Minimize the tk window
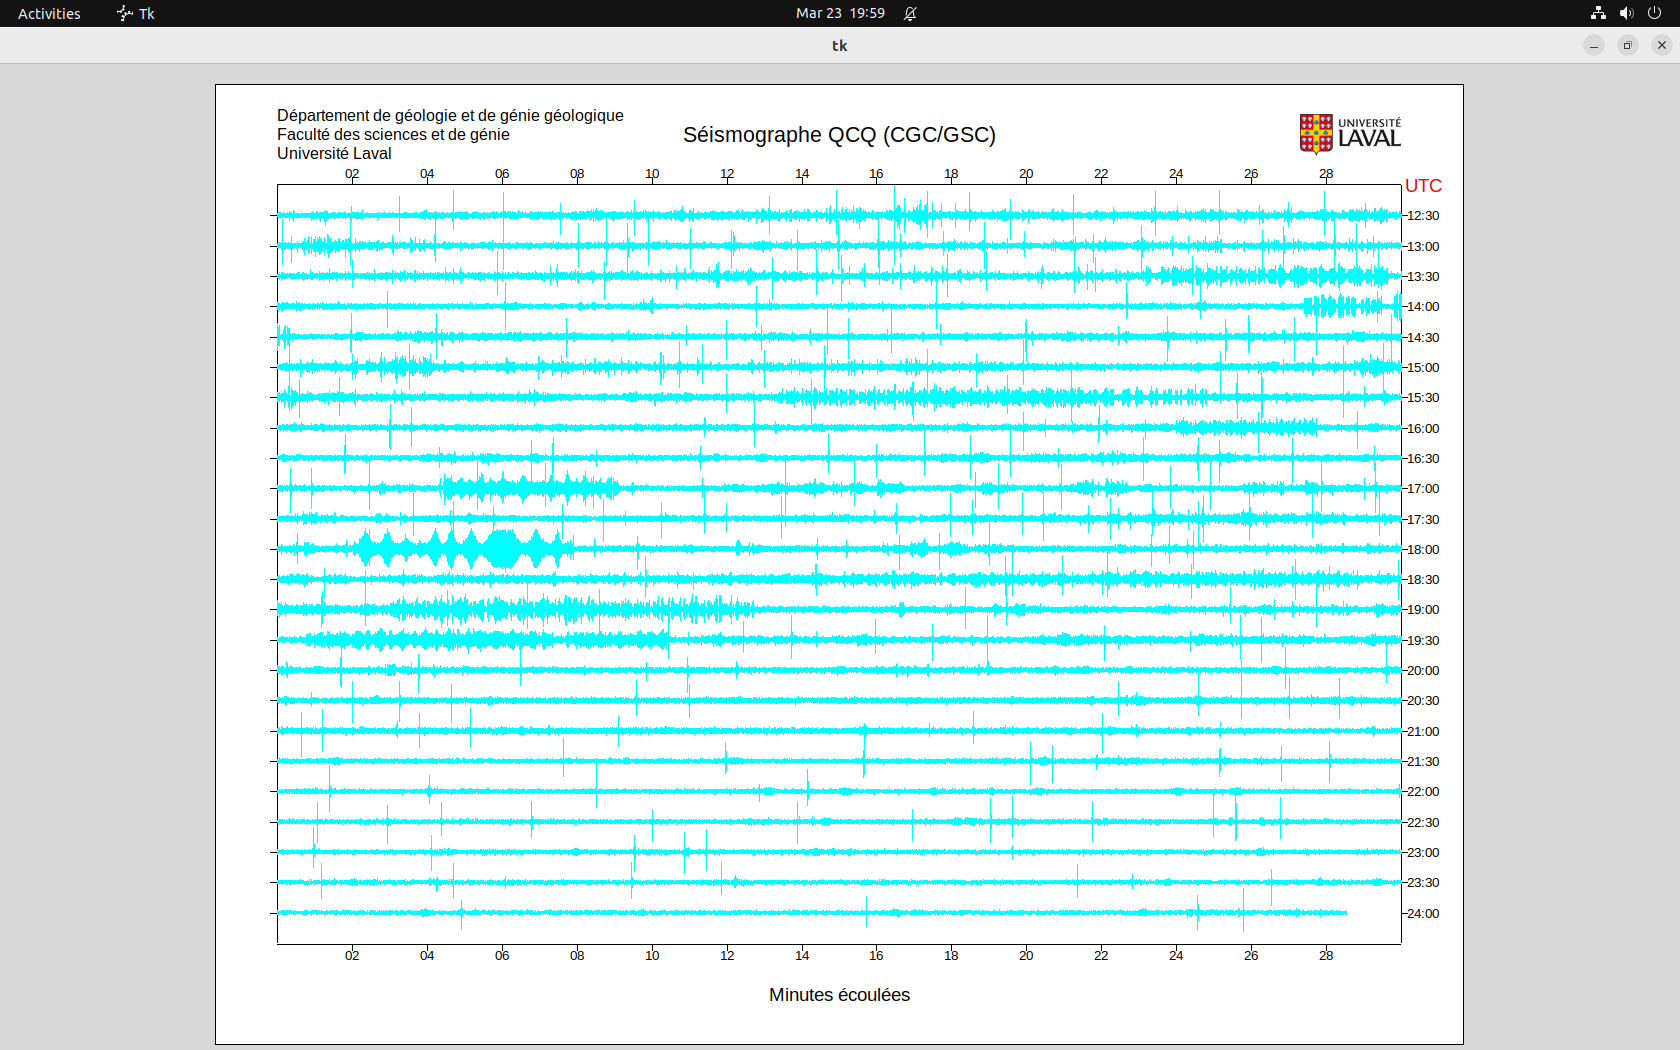Screen dimensions: 1680x1050 coord(1594,45)
